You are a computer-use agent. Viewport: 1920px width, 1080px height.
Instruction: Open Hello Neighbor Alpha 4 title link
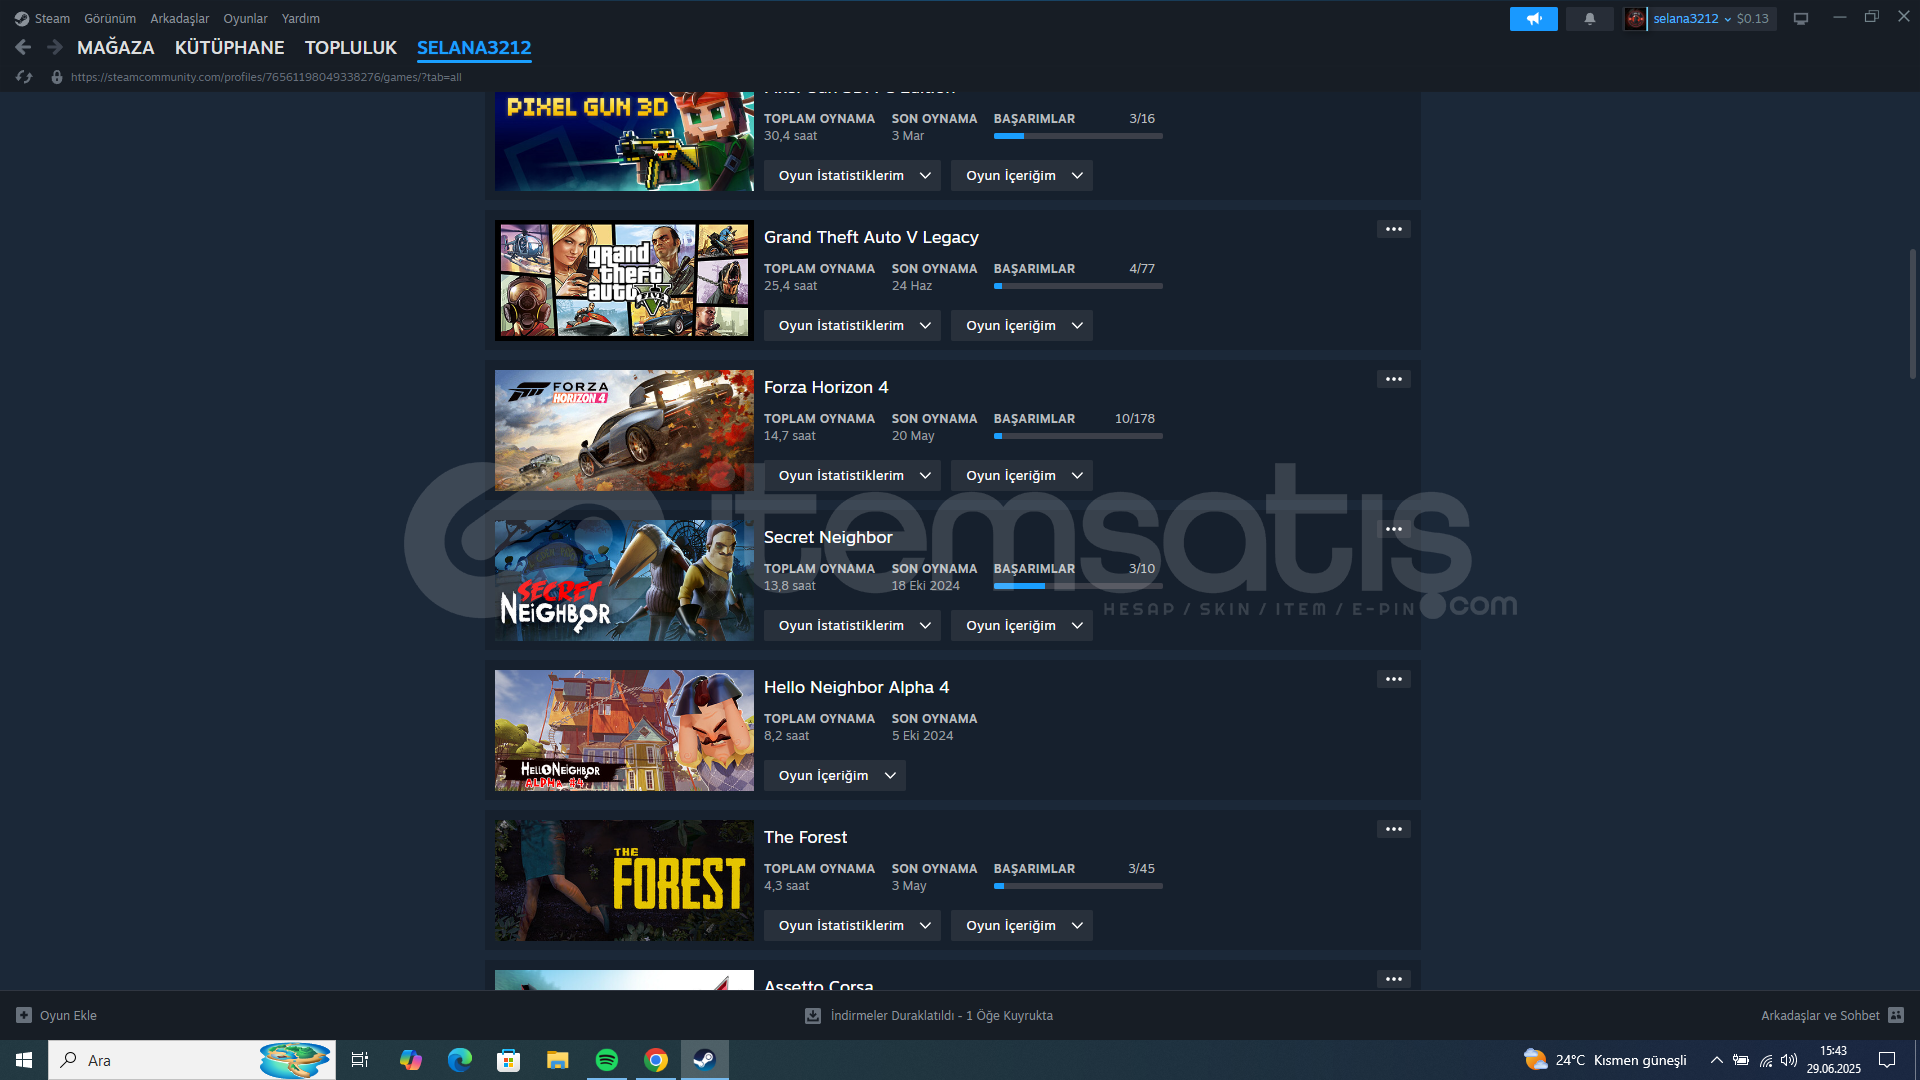tap(857, 687)
